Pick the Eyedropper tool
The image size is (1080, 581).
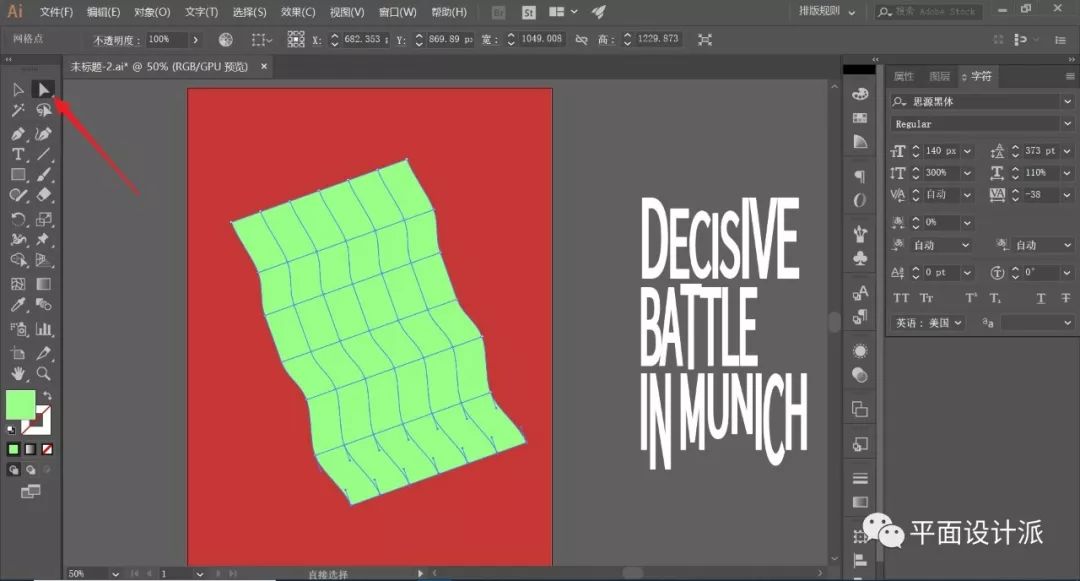tap(18, 306)
